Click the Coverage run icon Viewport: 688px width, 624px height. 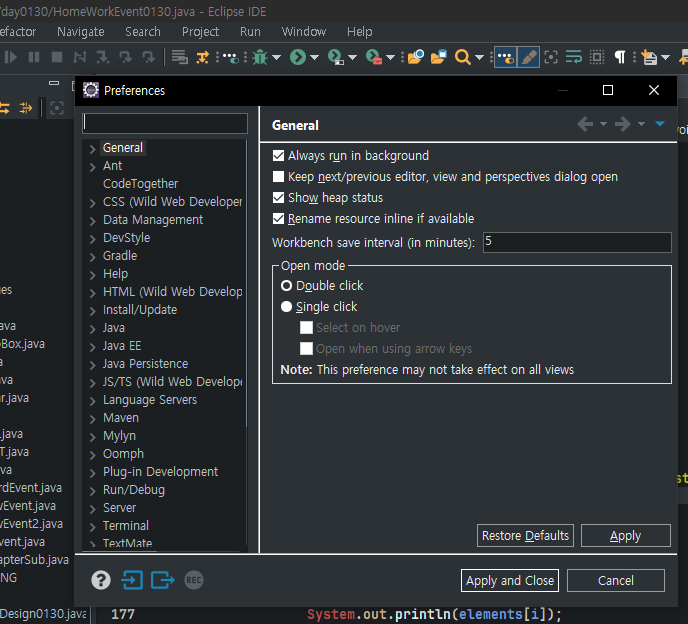336,57
